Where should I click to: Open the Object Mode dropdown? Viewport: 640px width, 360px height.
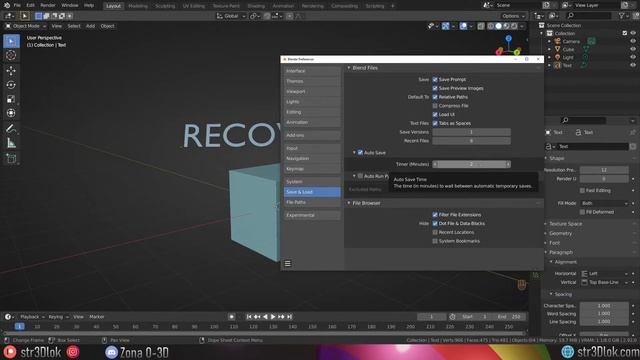[25, 26]
